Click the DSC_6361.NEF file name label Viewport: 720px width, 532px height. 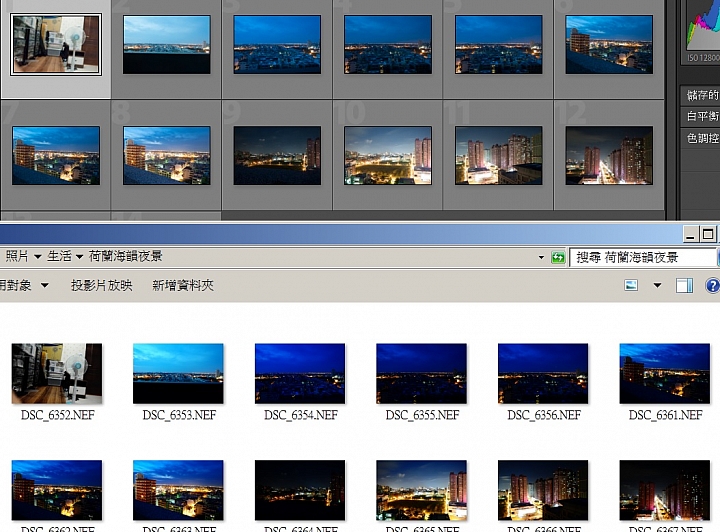(x=665, y=415)
